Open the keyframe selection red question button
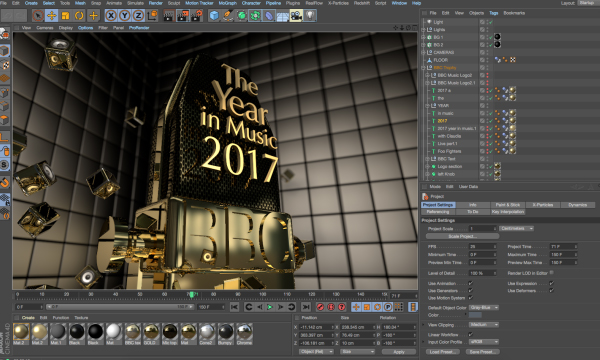 tap(342, 307)
